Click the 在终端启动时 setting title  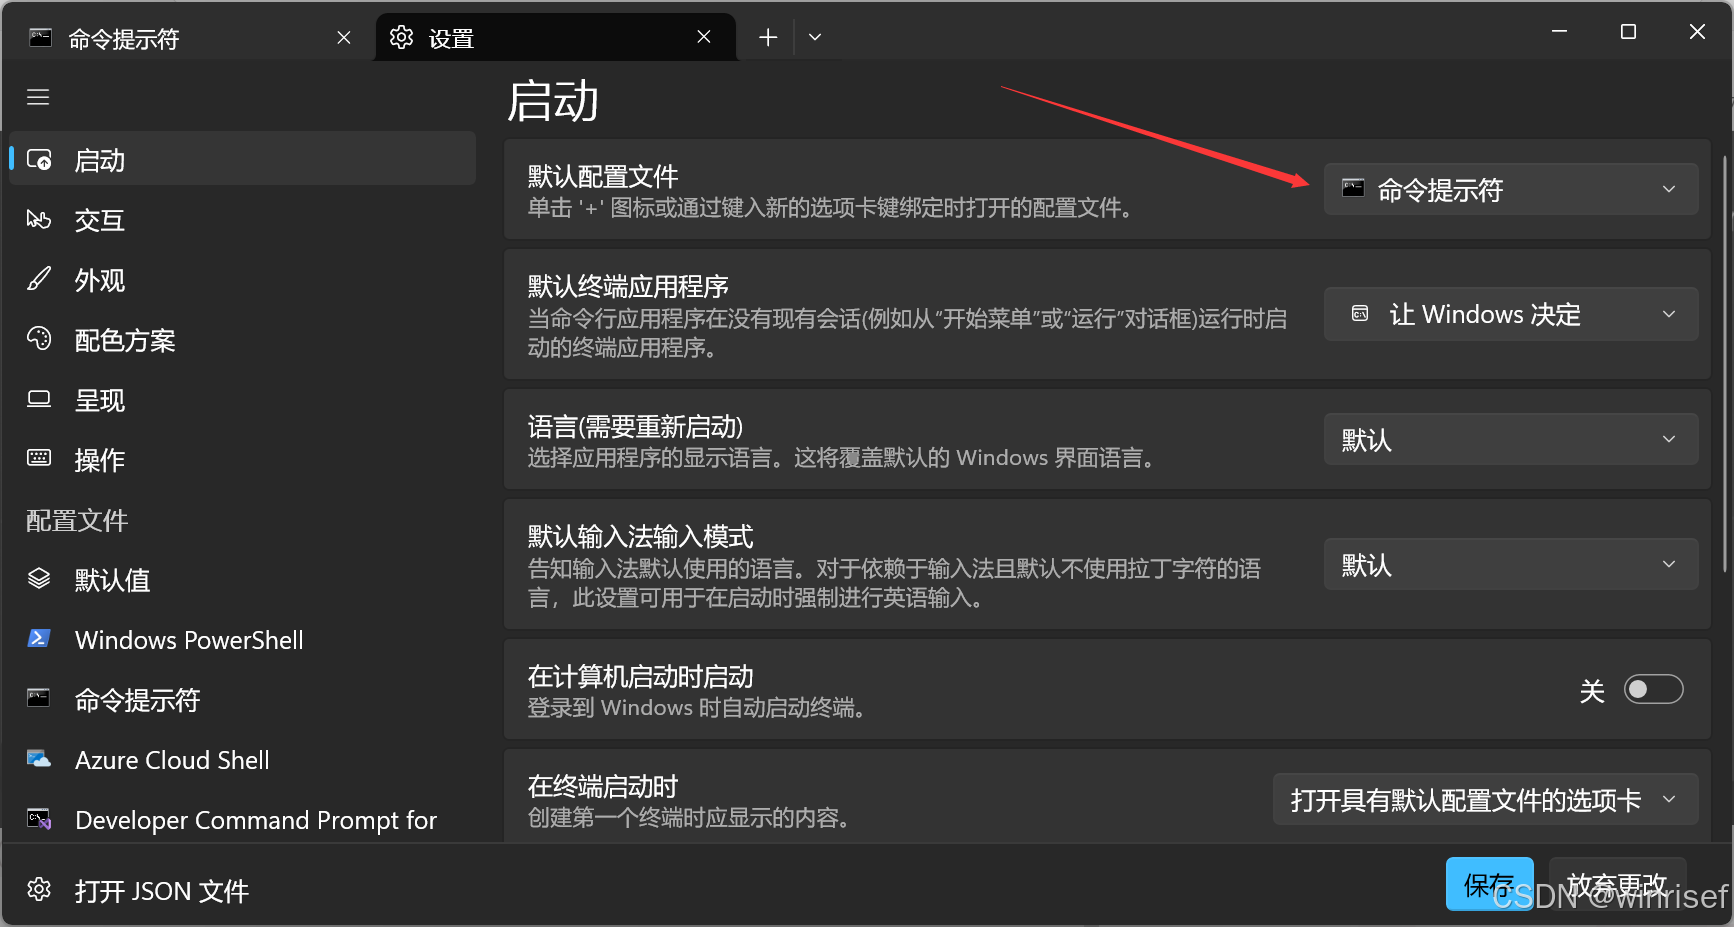click(x=603, y=787)
